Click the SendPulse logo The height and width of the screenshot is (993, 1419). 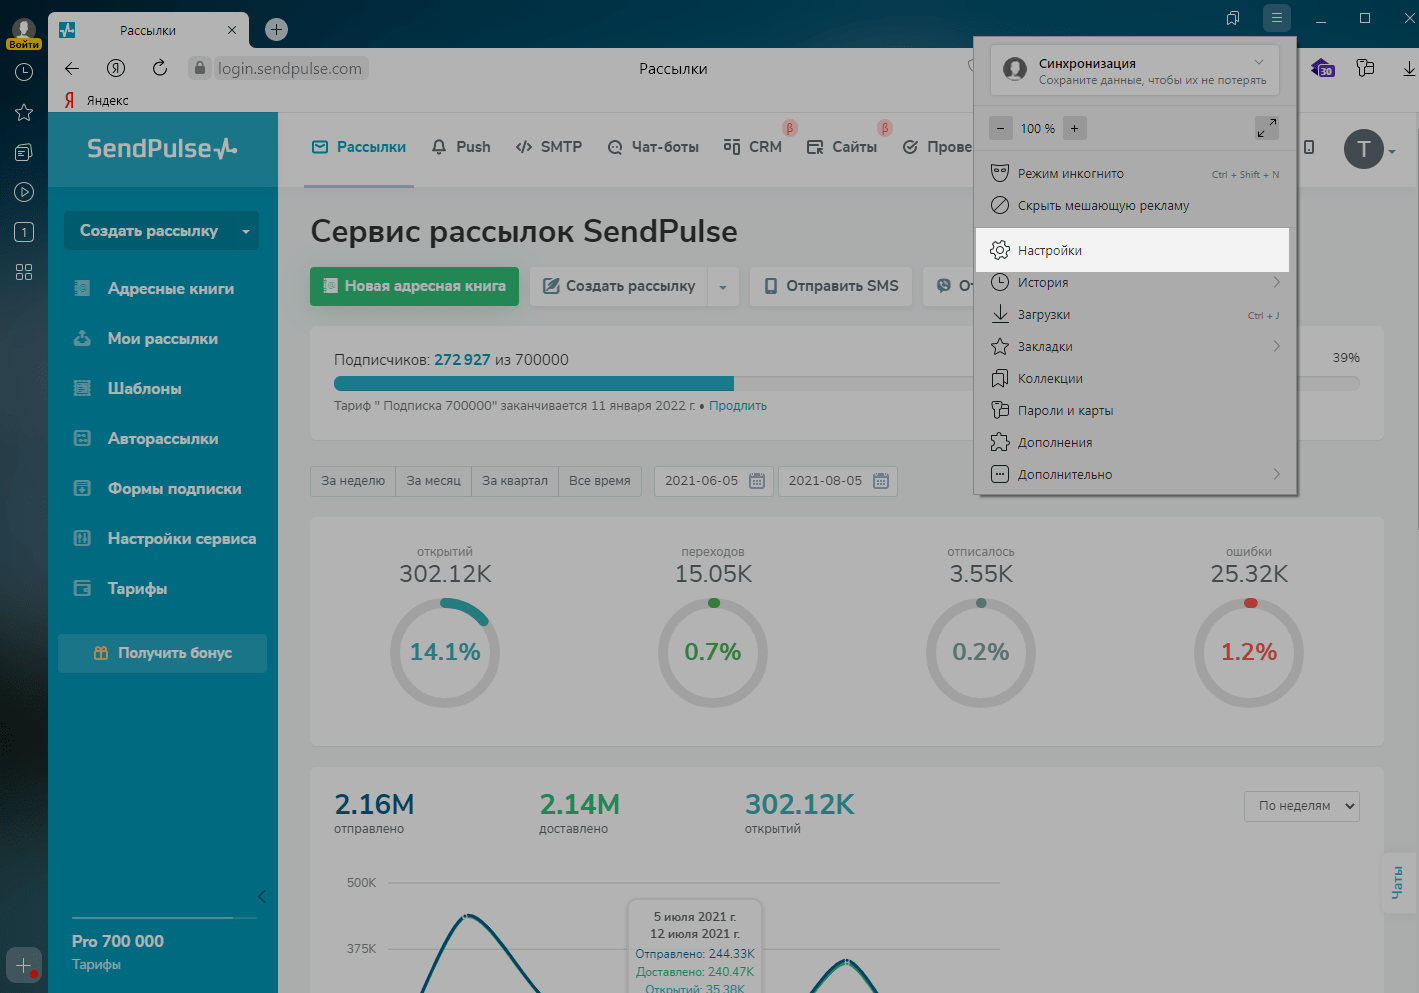162,149
